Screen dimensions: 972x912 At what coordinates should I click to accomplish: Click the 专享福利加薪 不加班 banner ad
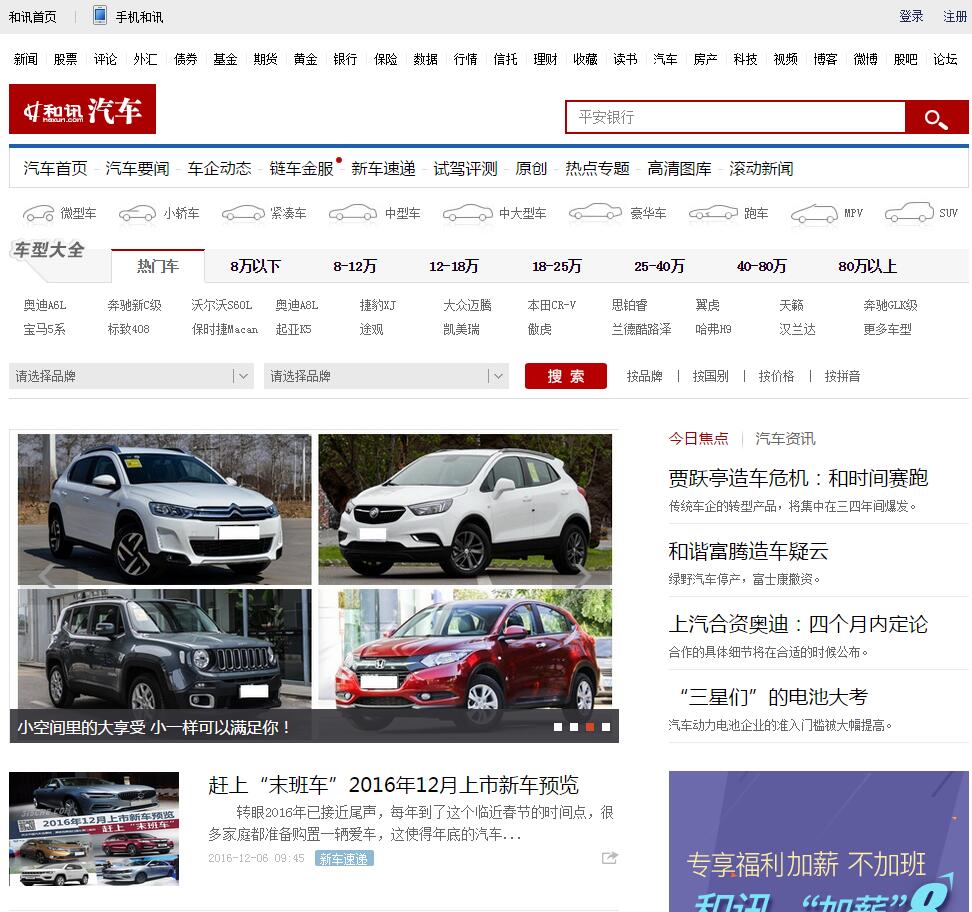click(x=818, y=841)
